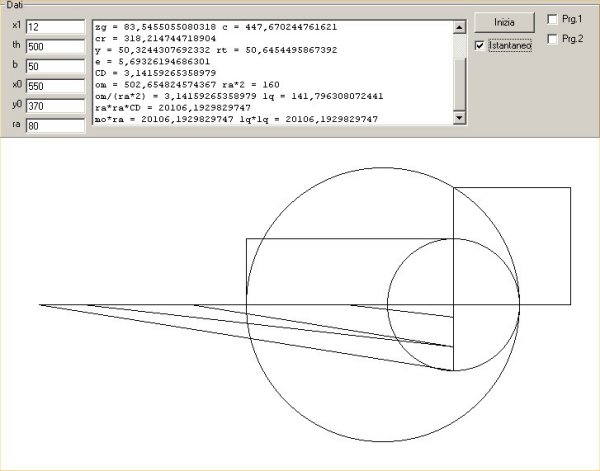Click the line starting 'mo*ra = 20106,1929829747'
This screenshot has width=600, height=471.
click(x=236, y=119)
